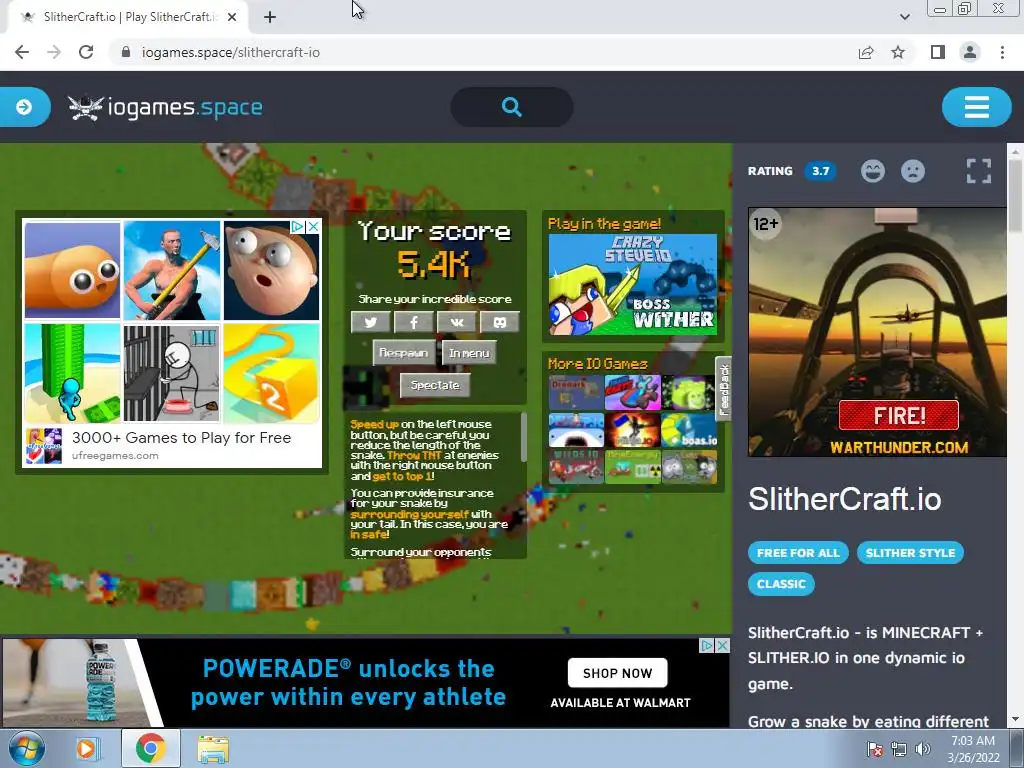Screen dimensions: 1024x768
Task: Open the Feedback side tab
Action: [724, 389]
